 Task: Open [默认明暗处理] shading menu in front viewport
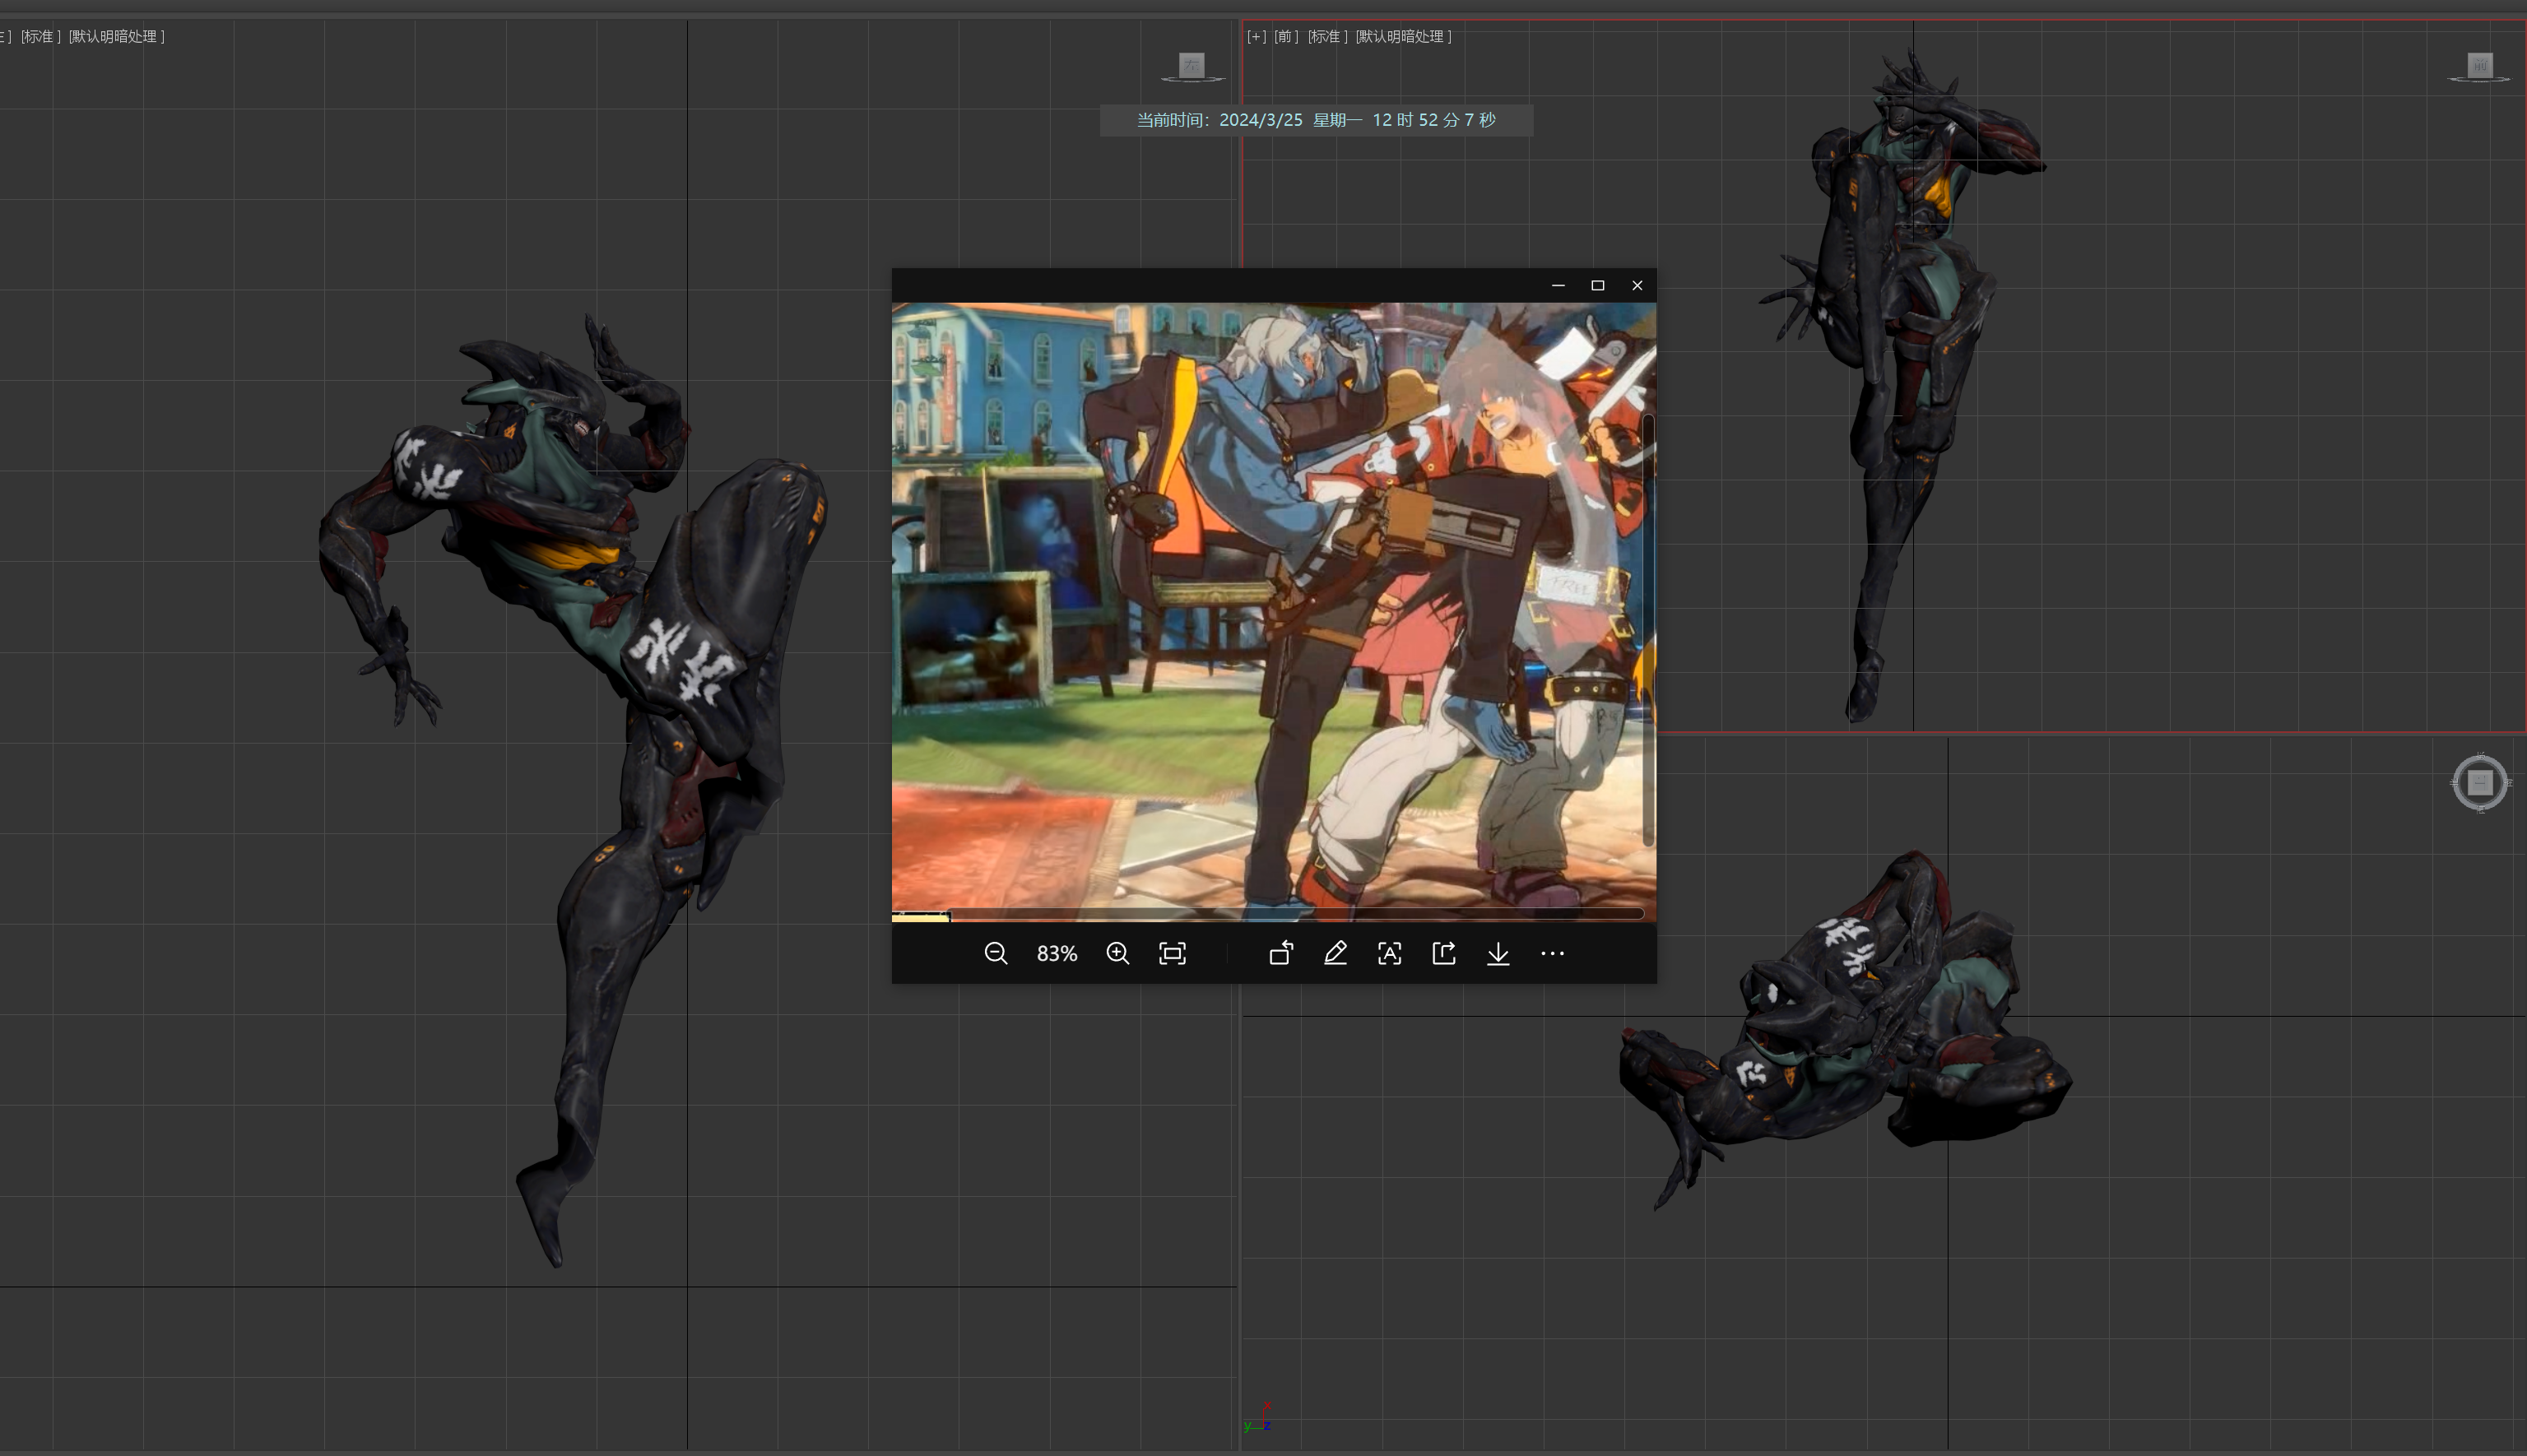pos(1403,36)
